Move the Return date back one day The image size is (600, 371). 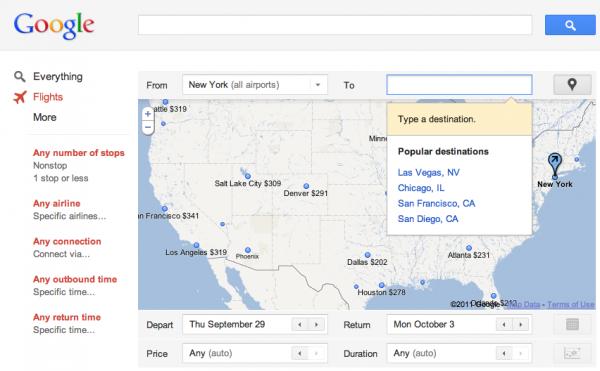504,325
